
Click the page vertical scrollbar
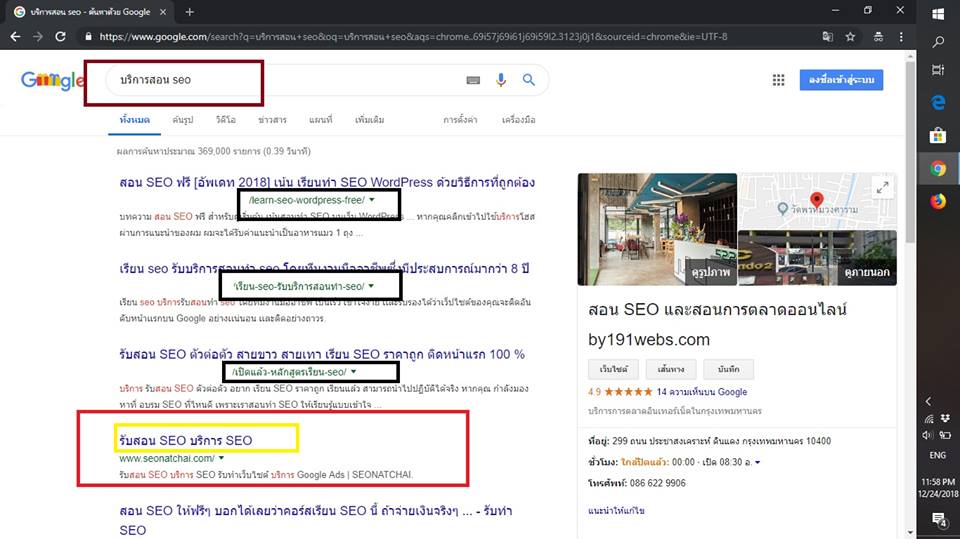tap(910, 150)
